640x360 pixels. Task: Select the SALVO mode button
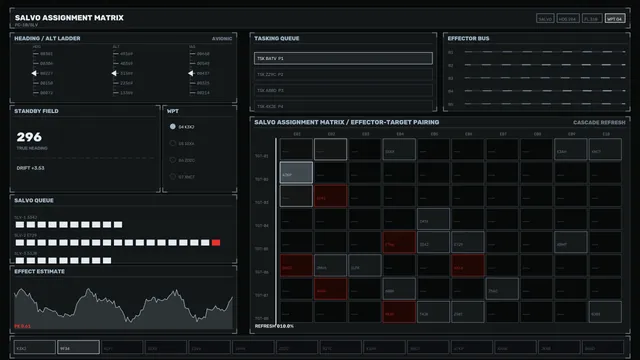coord(545,19)
